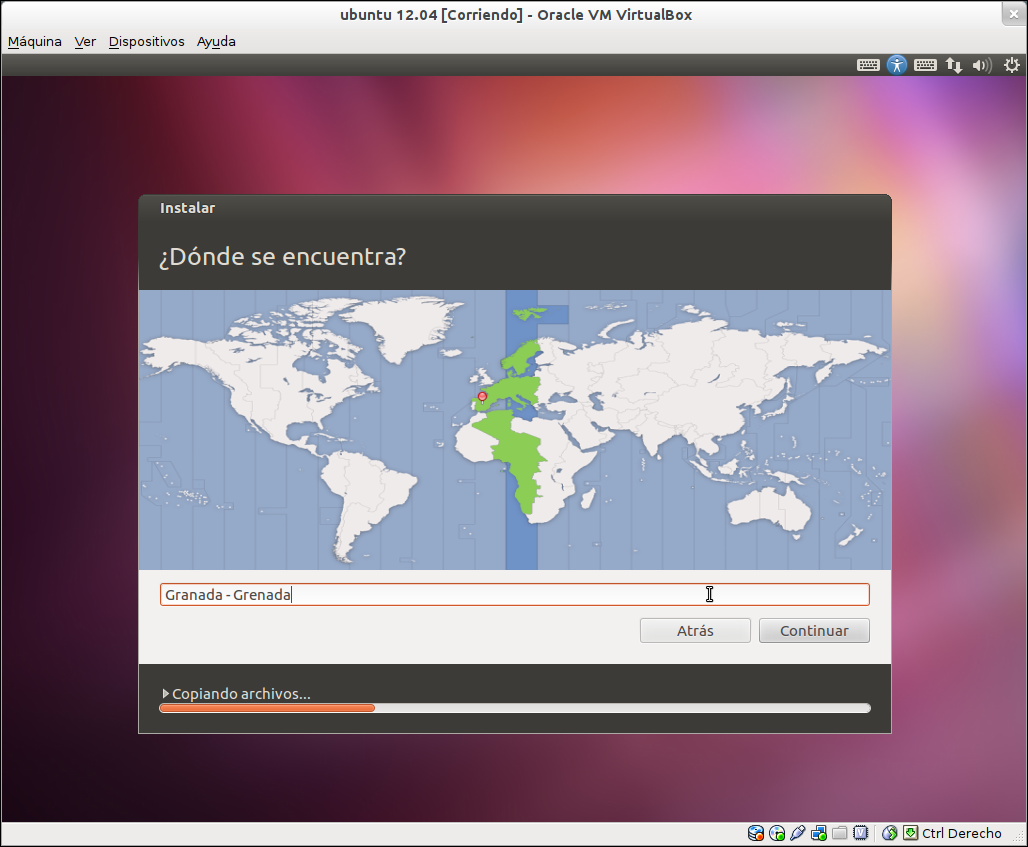Viewport: 1028px width, 847px height.
Task: Click the network adapters status icon
Action: (819, 833)
